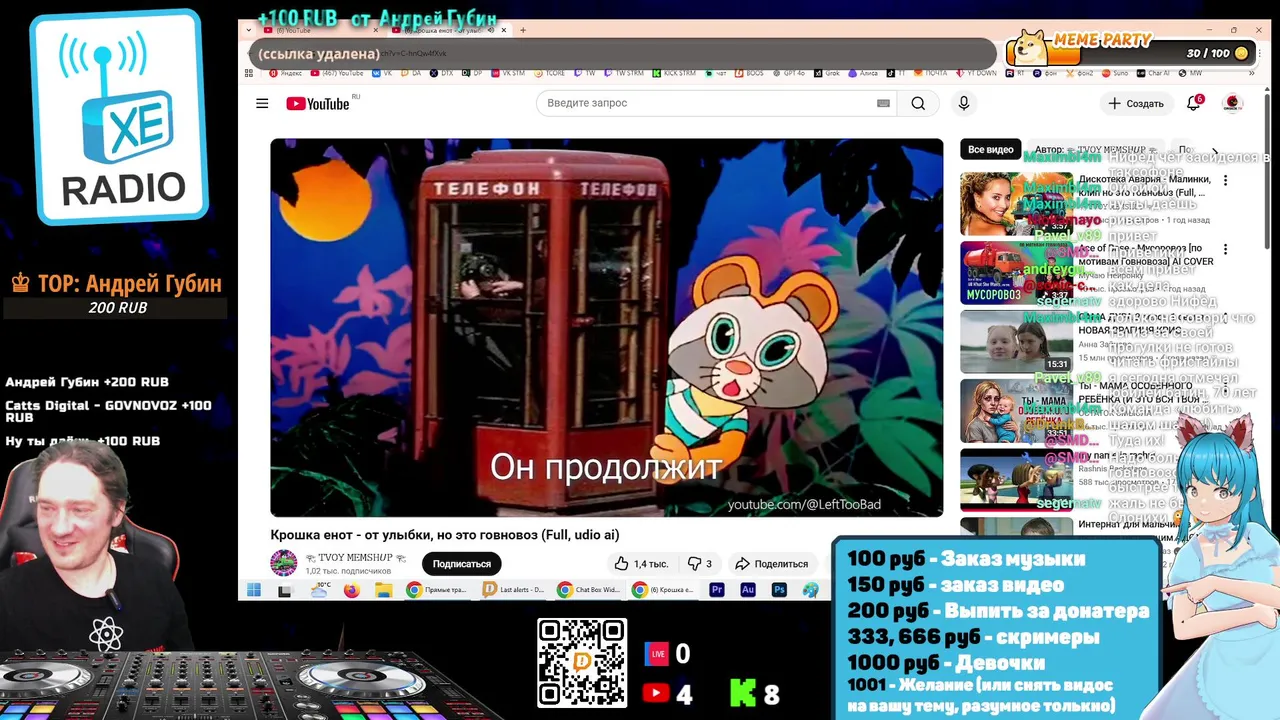Select the Автор: TVOY MEMSHUP chip
This screenshot has height=720, width=1280.
coord(1096,149)
